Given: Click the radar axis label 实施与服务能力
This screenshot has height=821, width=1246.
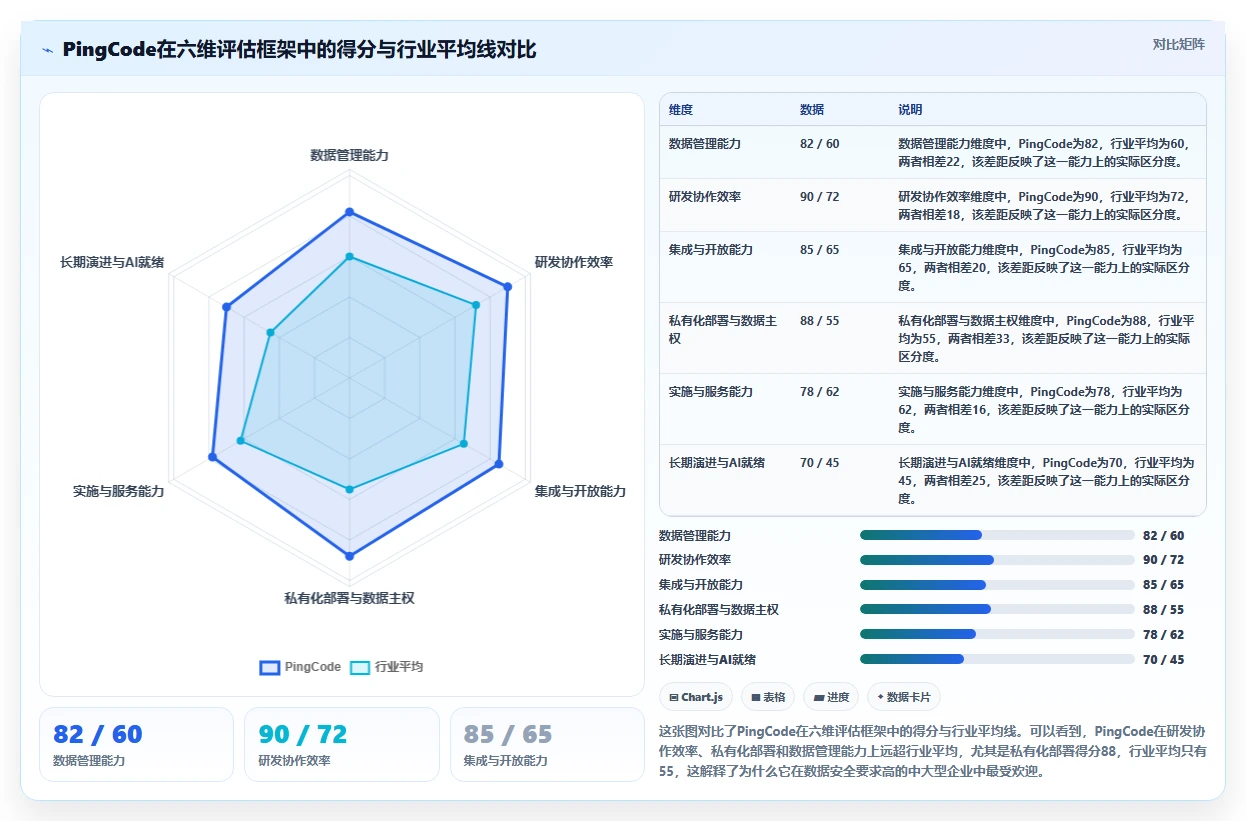Looking at the screenshot, I should 118,491.
